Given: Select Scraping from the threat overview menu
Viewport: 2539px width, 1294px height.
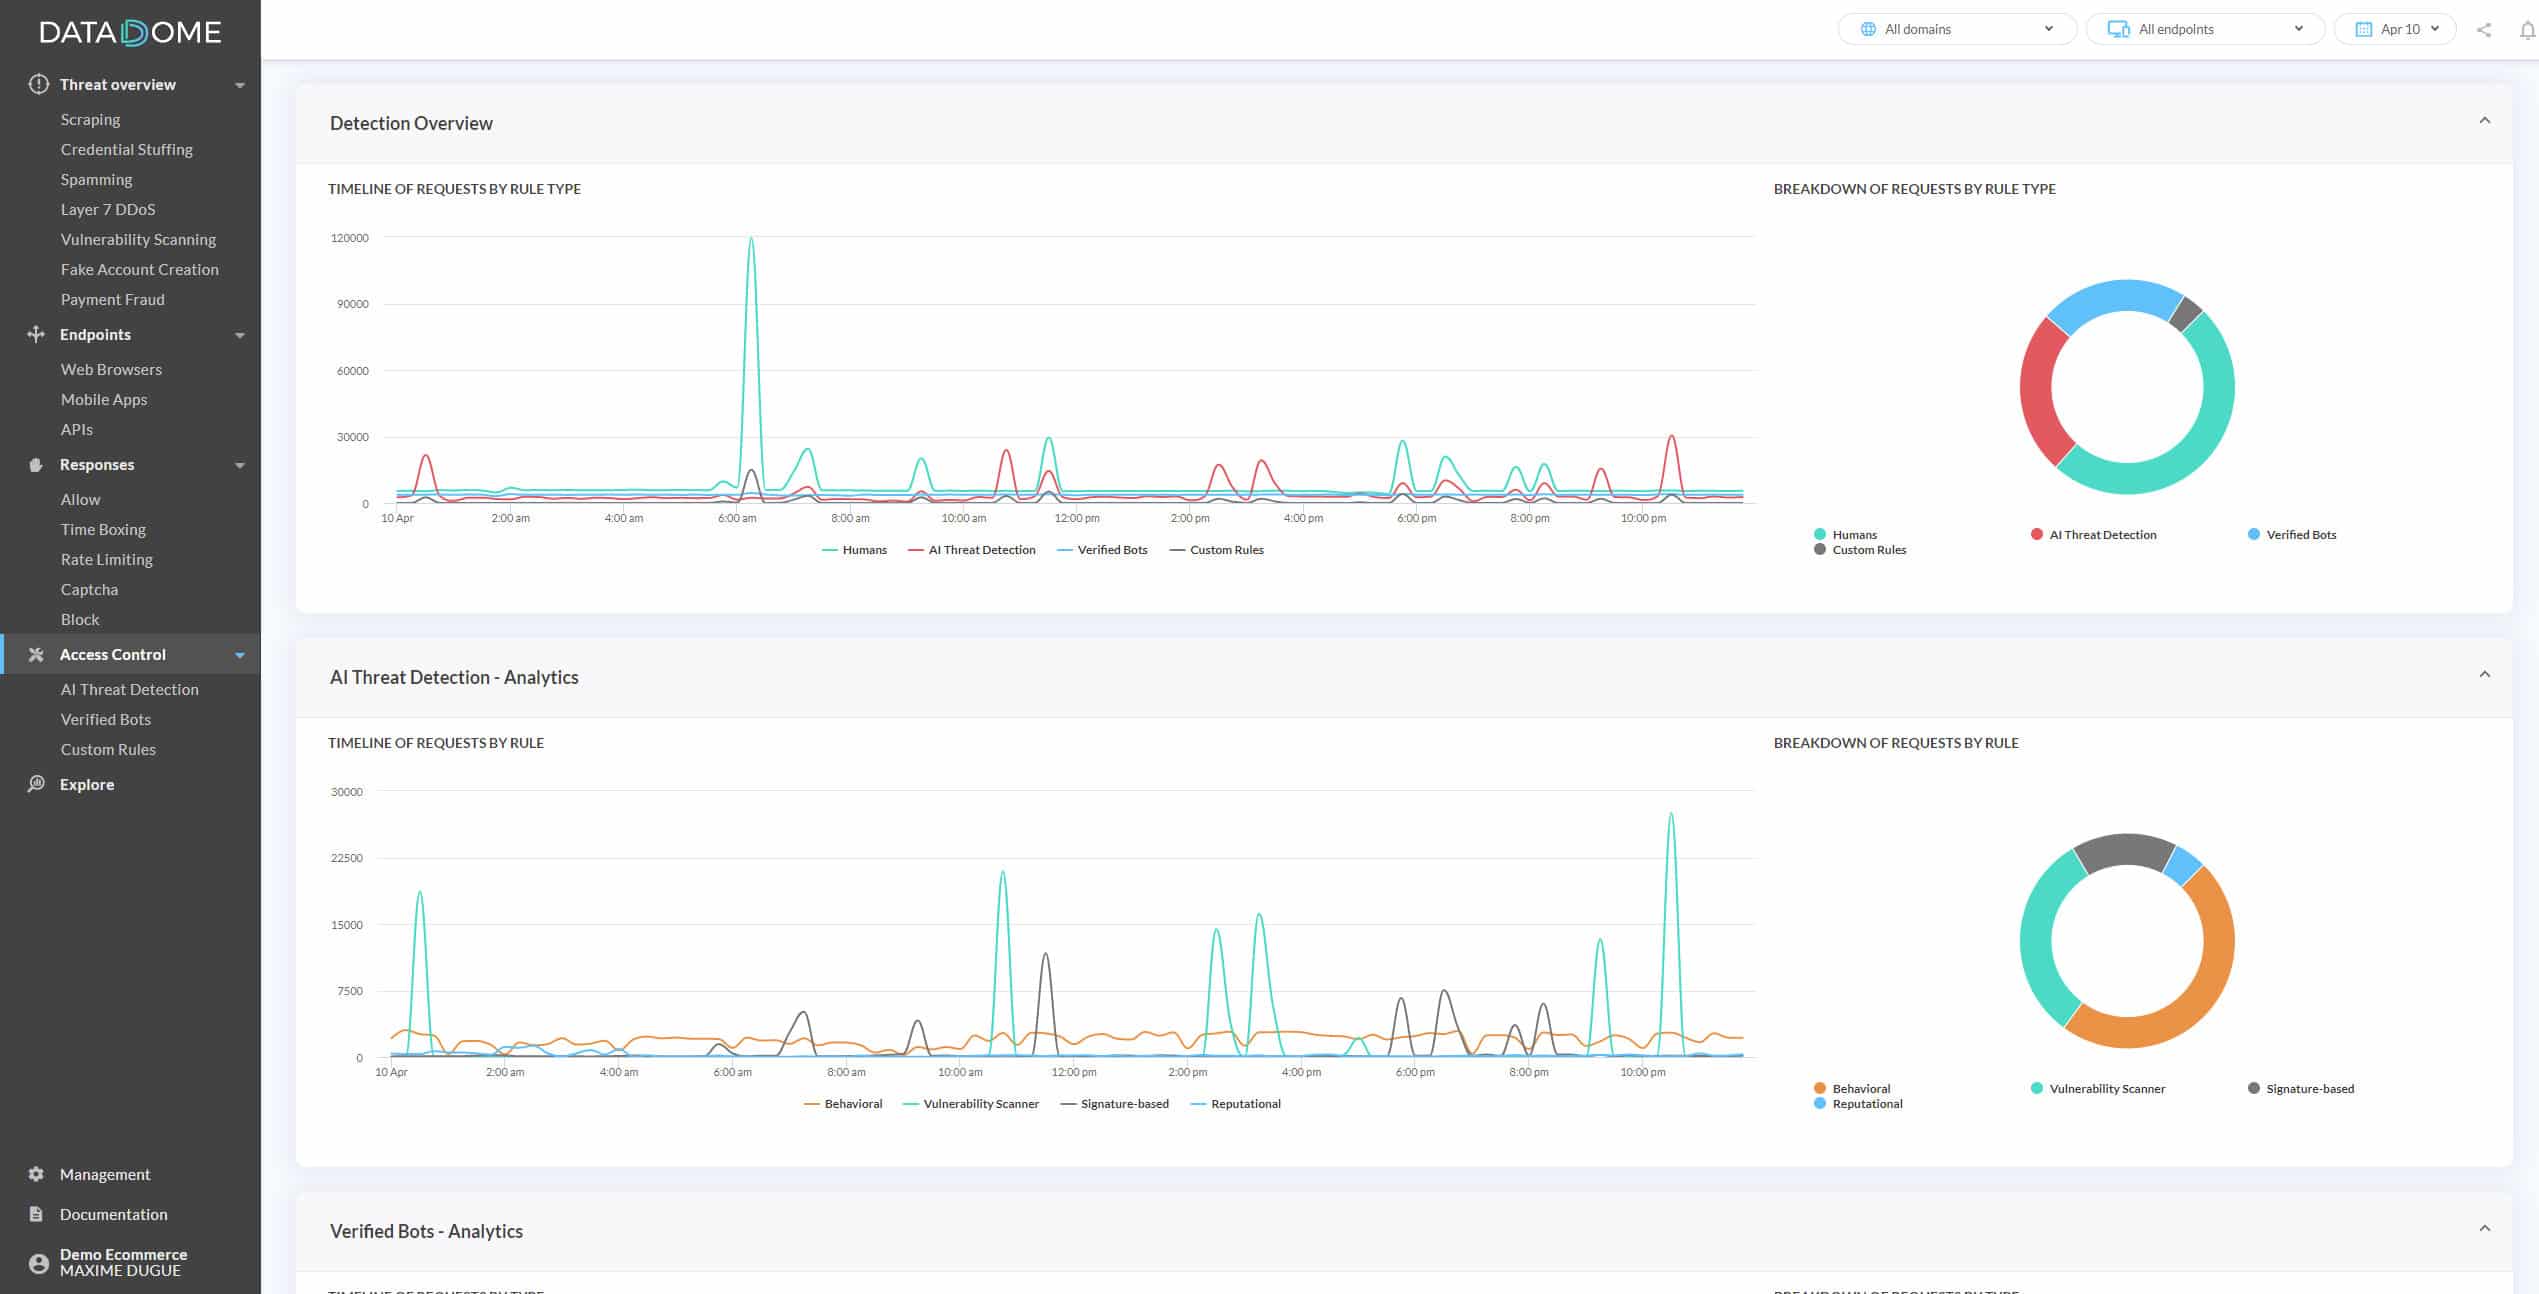Looking at the screenshot, I should 89,119.
